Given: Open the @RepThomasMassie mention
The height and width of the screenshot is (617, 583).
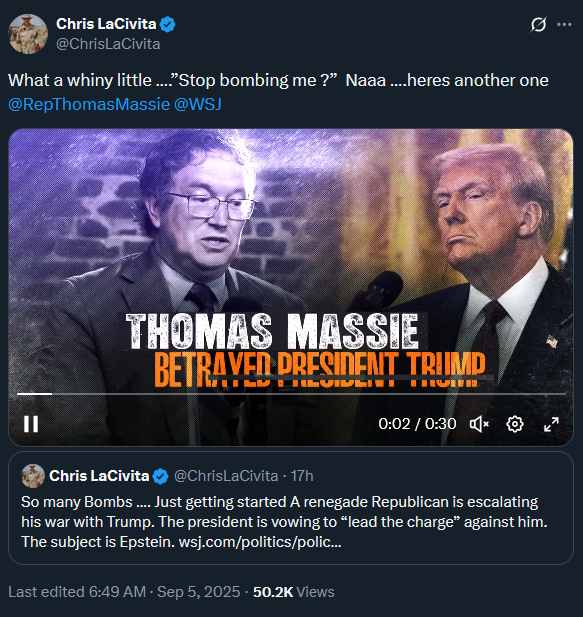Looking at the screenshot, I should [89, 104].
